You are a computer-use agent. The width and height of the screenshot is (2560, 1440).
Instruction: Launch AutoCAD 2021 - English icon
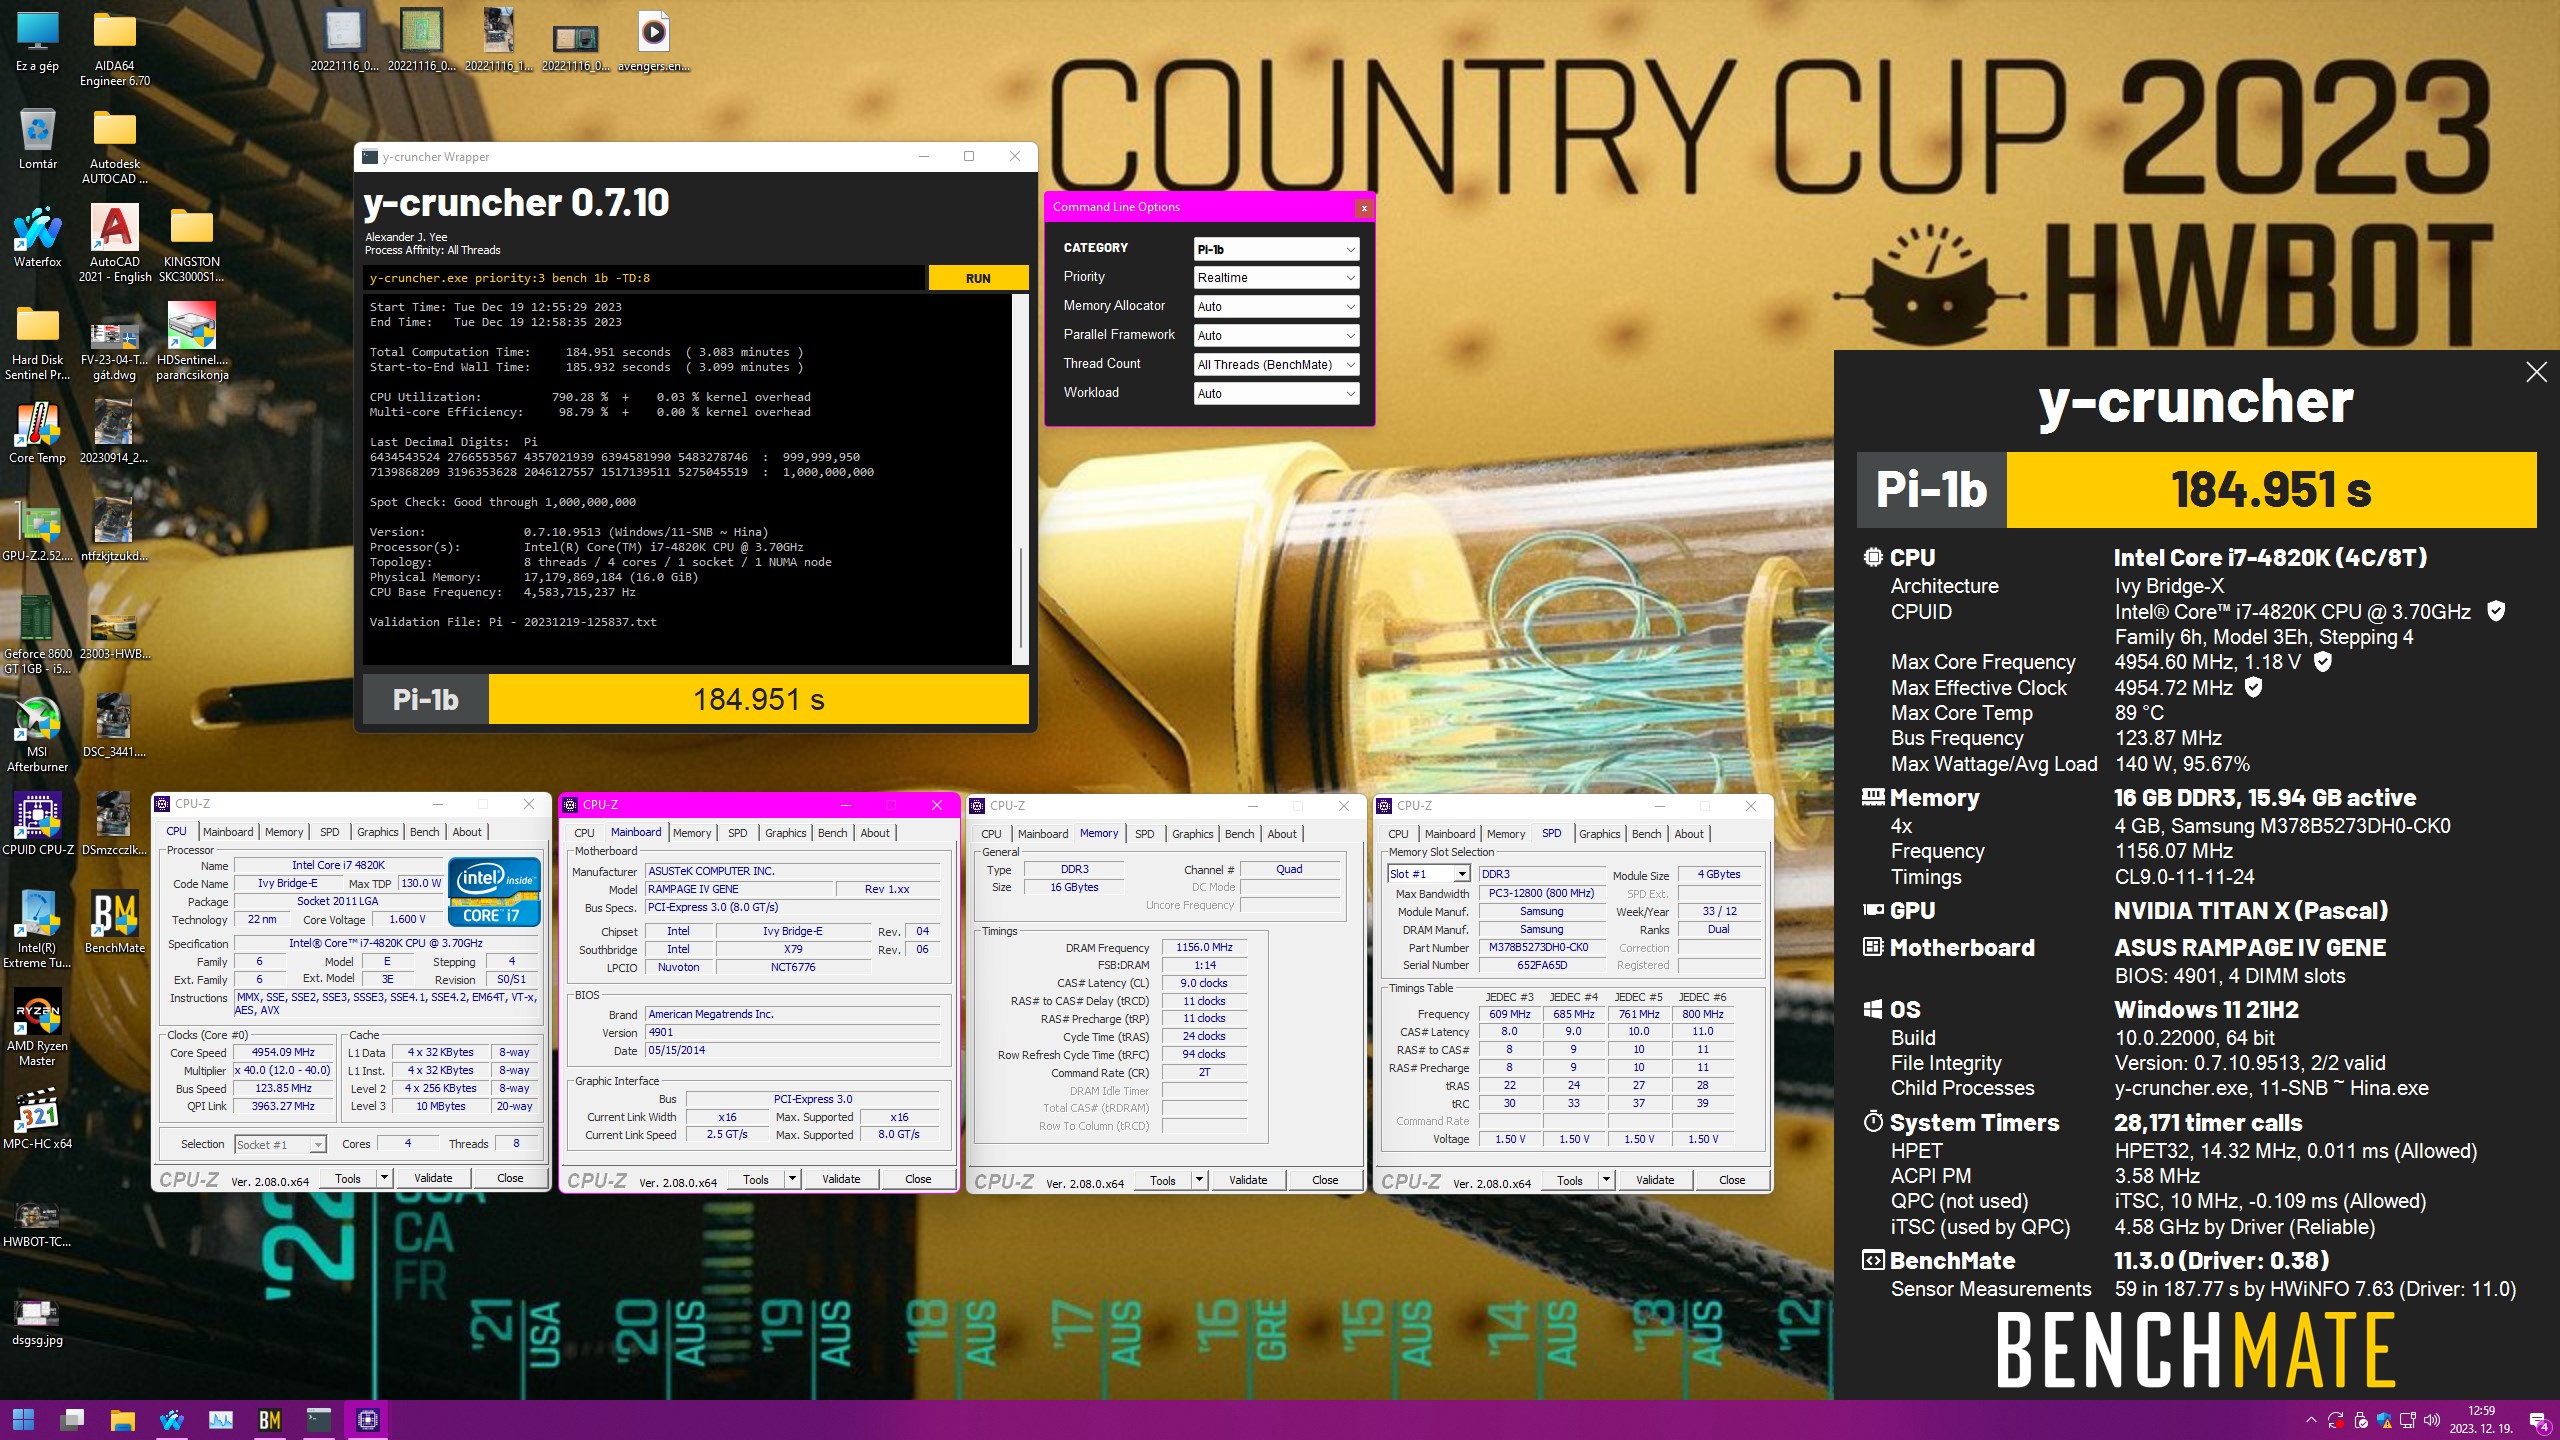pyautogui.click(x=115, y=243)
